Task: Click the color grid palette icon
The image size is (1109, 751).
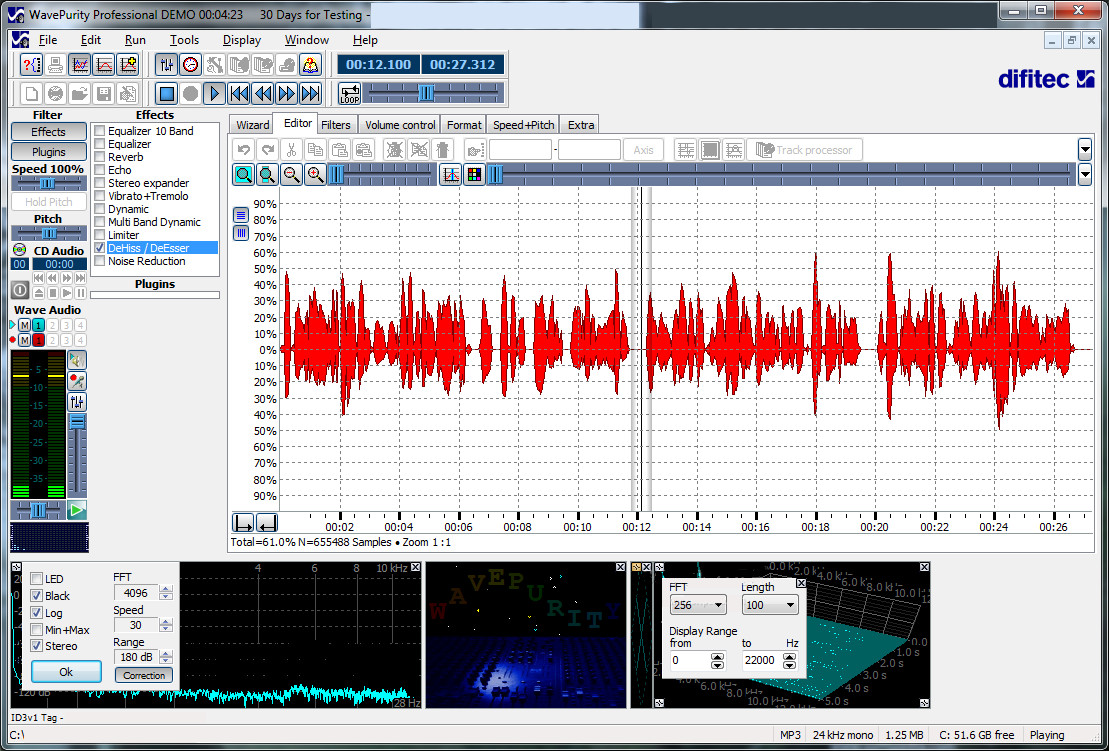Action: pos(474,175)
